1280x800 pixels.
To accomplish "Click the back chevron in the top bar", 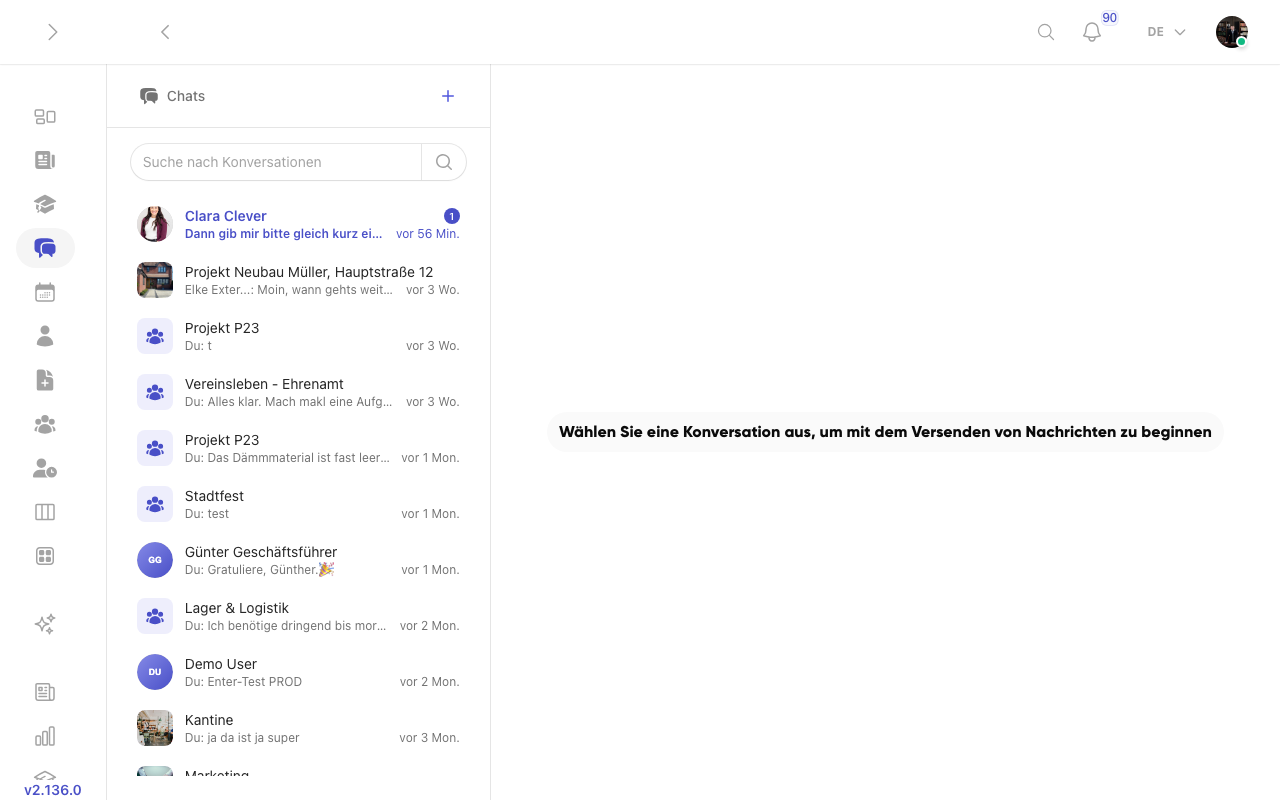I will click(x=165, y=32).
